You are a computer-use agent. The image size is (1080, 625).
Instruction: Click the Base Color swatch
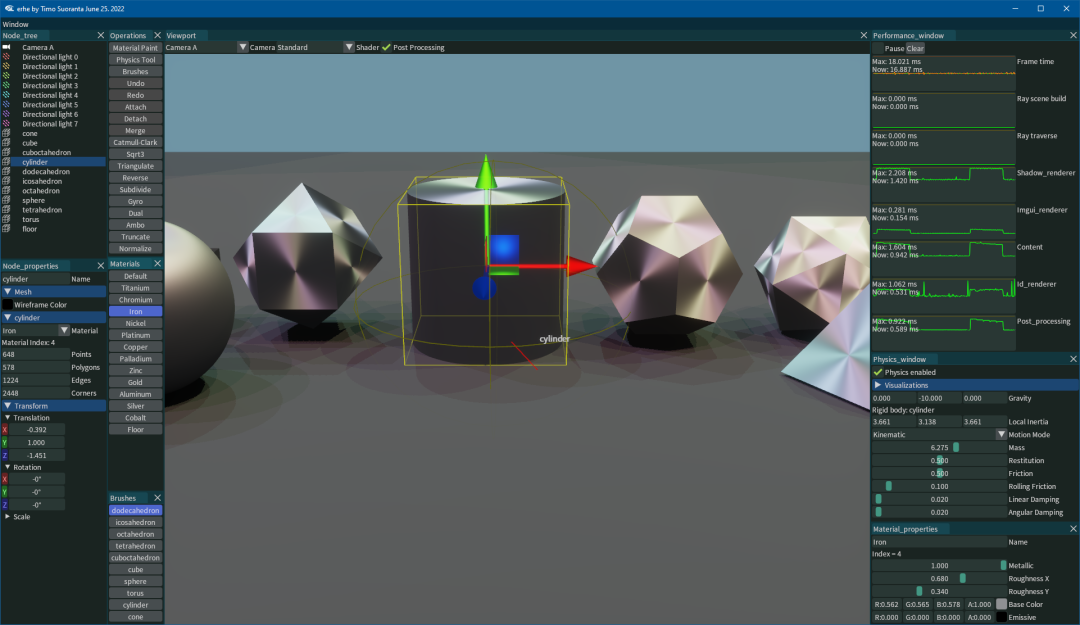(x=1001, y=604)
